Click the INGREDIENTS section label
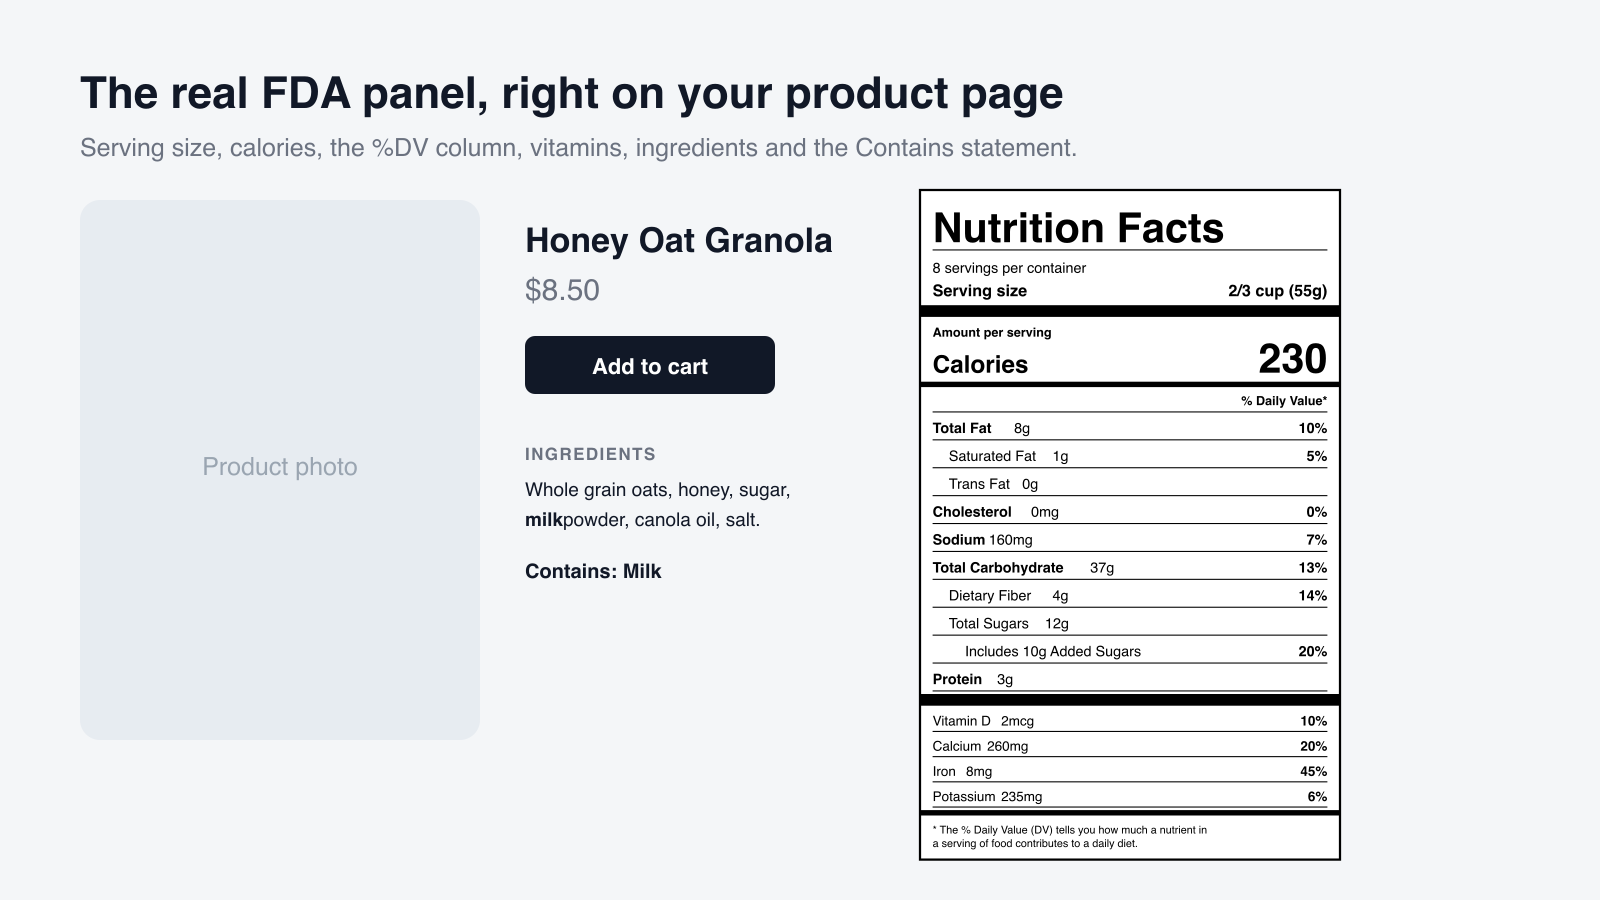This screenshot has width=1600, height=900. tap(590, 454)
